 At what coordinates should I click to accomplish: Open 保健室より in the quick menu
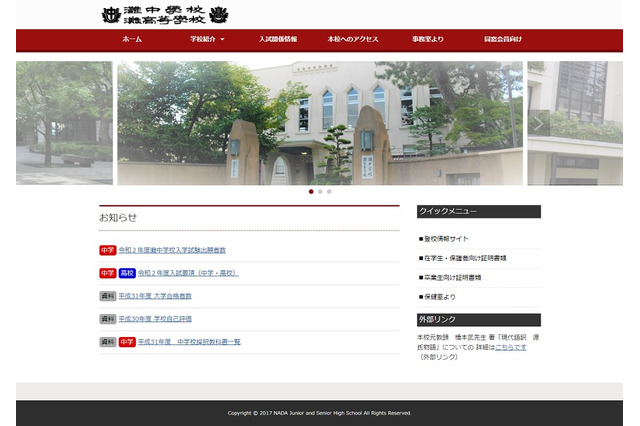(438, 297)
